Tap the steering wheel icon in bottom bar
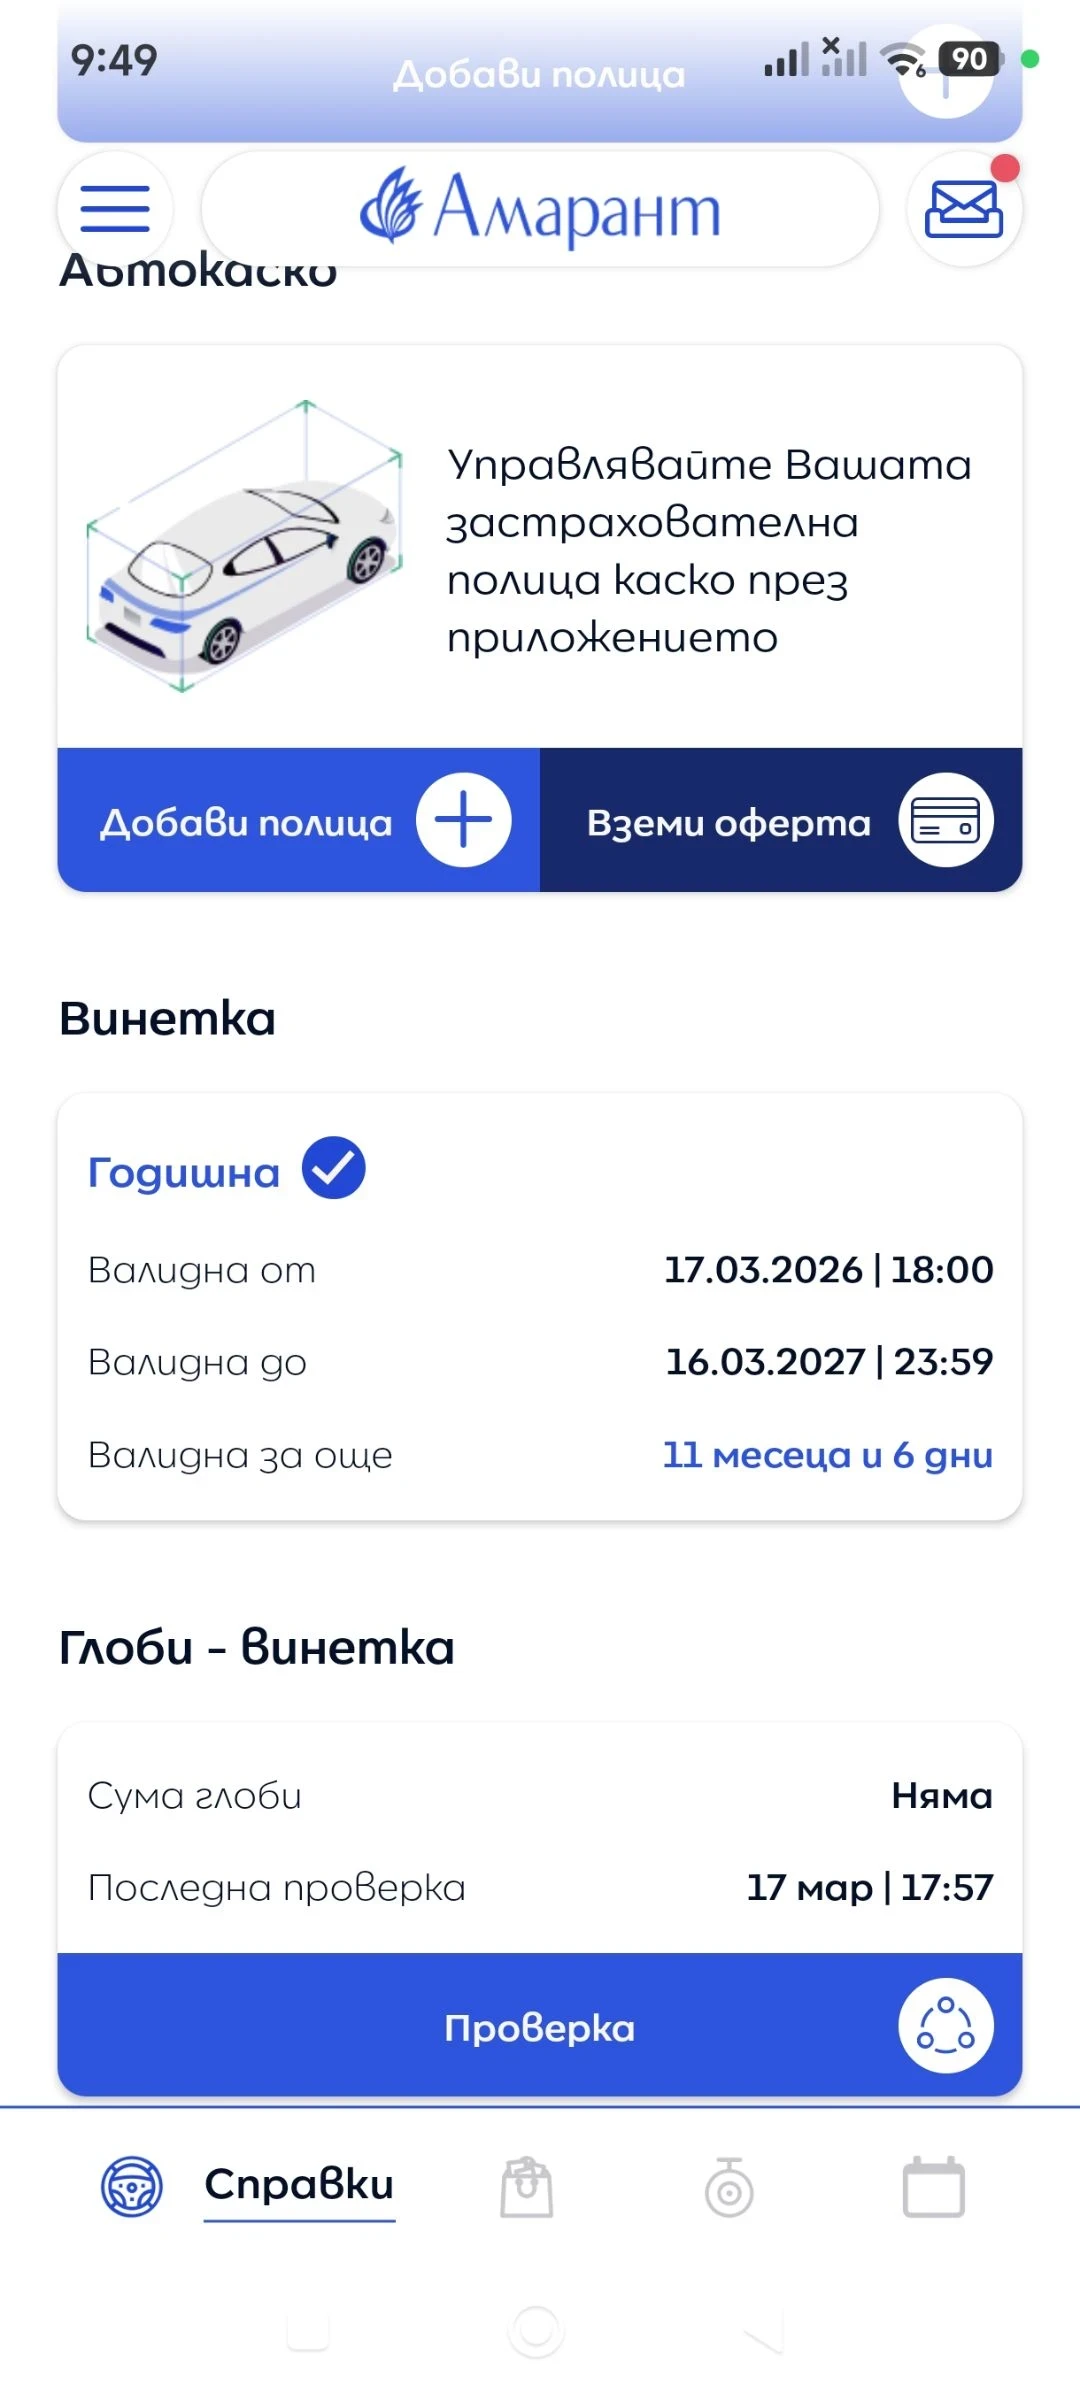 pyautogui.click(x=132, y=2186)
